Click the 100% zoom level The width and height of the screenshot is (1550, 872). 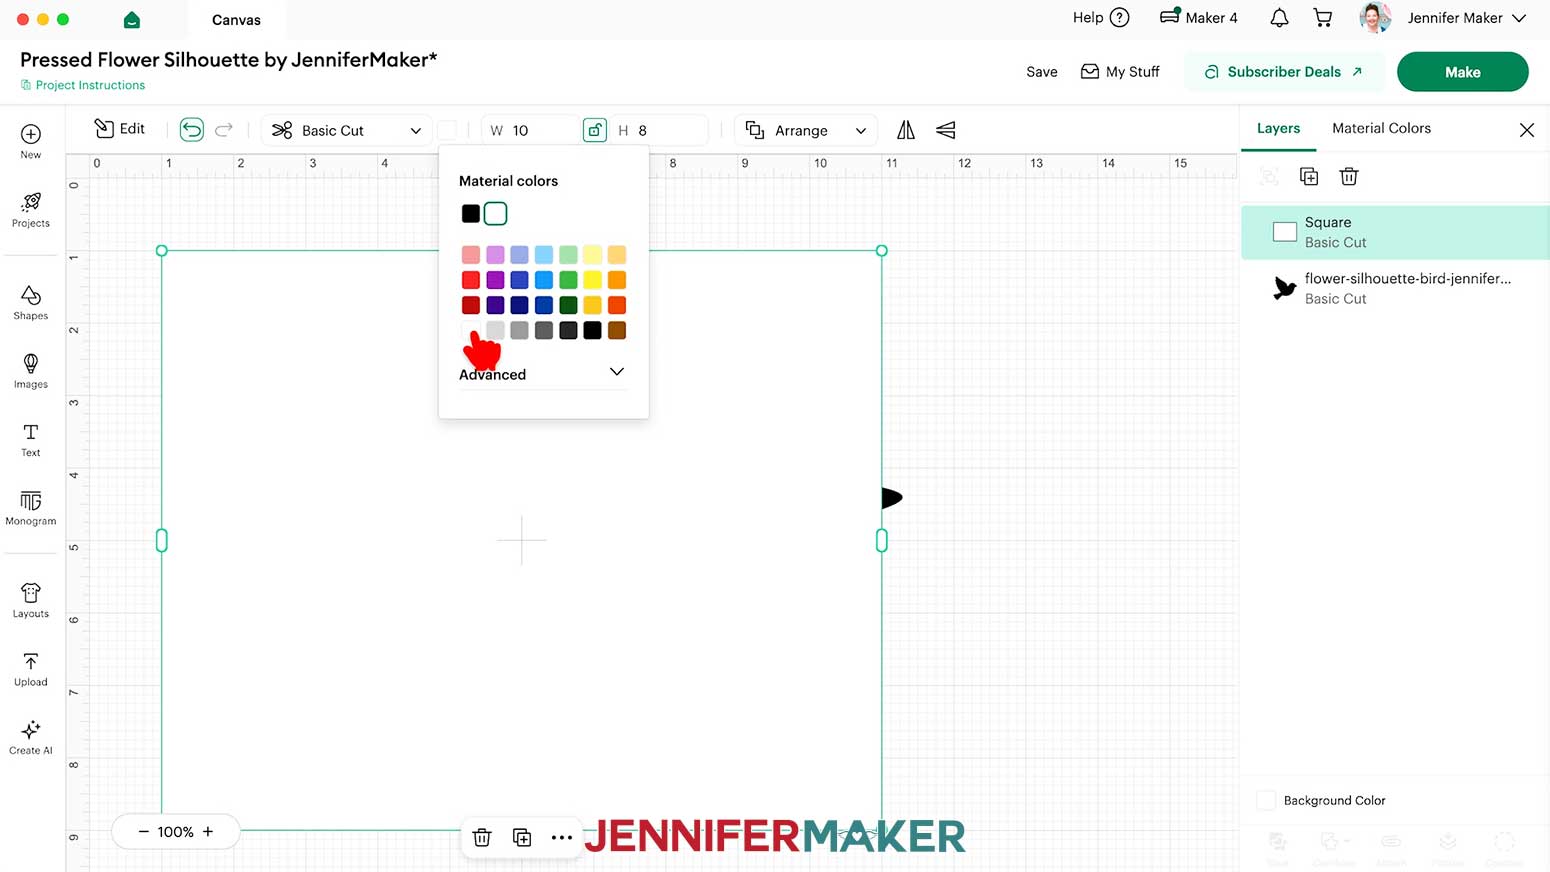pyautogui.click(x=176, y=831)
